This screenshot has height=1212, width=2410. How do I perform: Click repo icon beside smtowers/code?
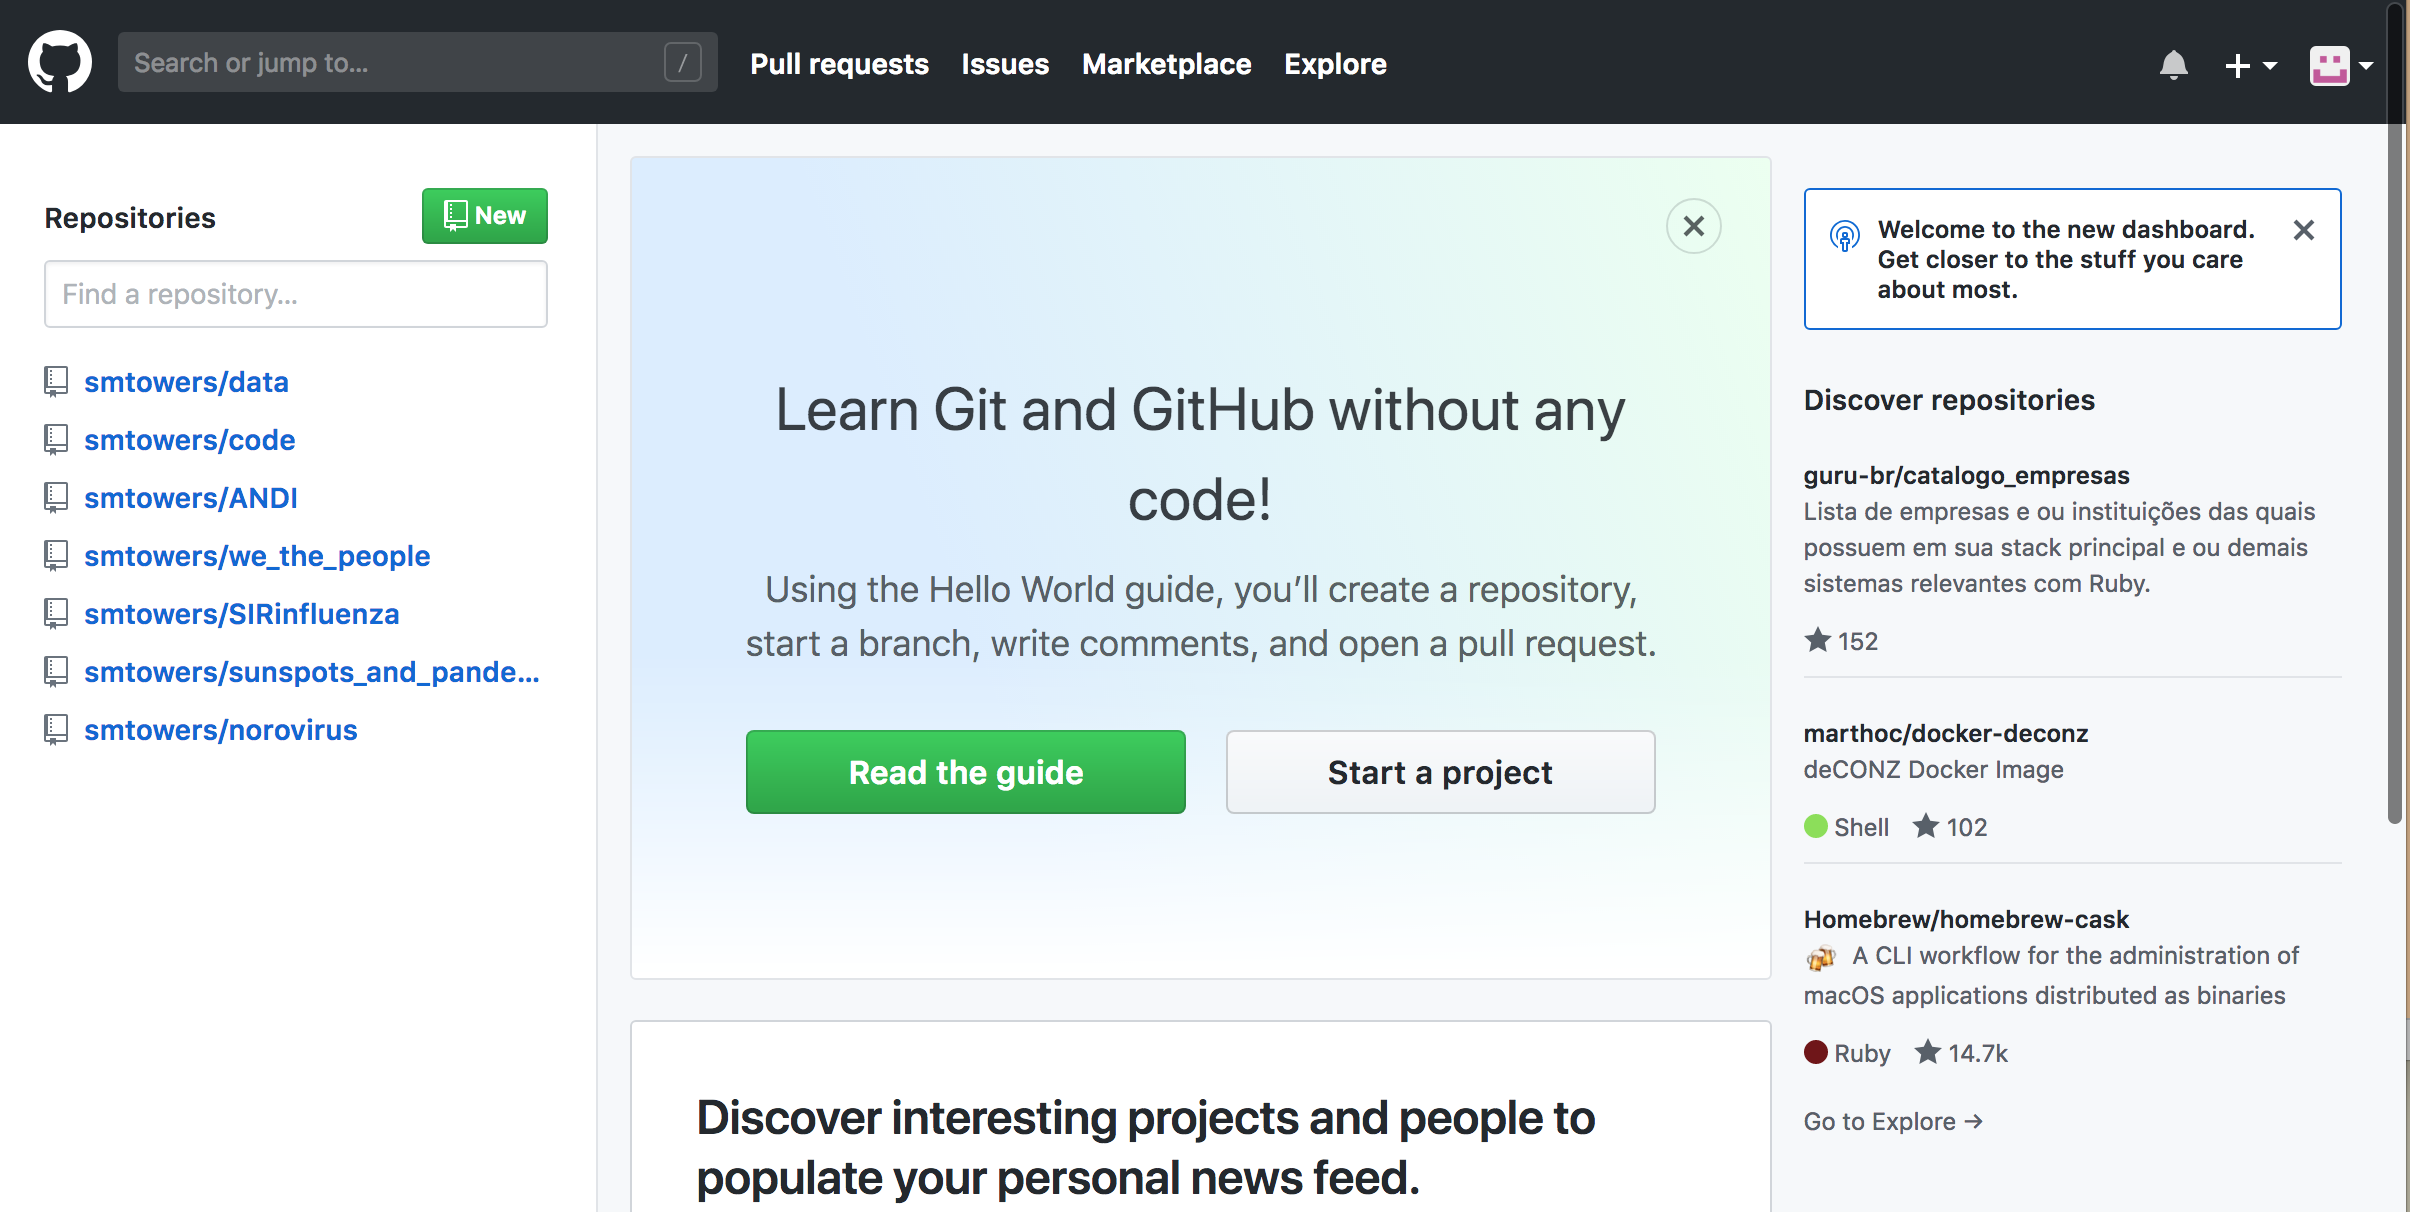(56, 440)
